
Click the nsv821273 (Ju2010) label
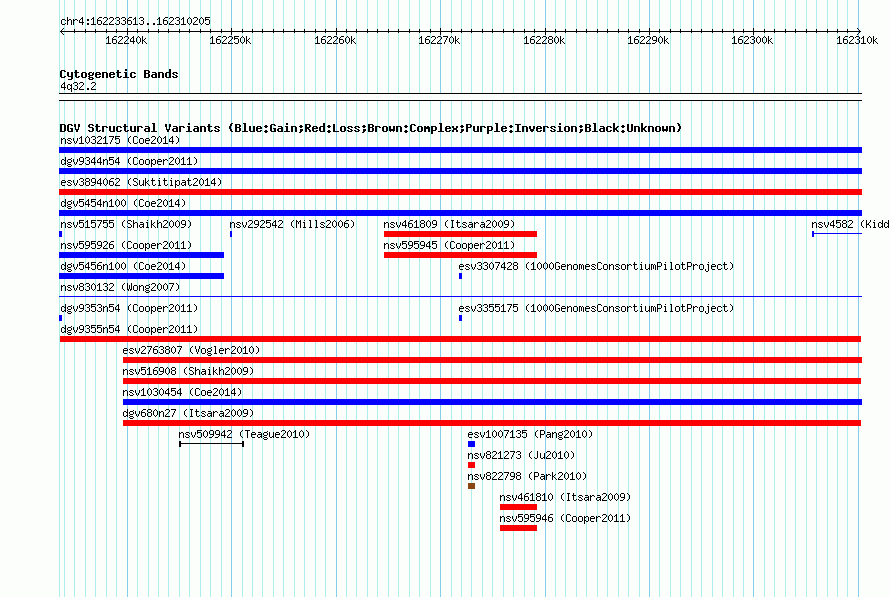[x=521, y=455]
